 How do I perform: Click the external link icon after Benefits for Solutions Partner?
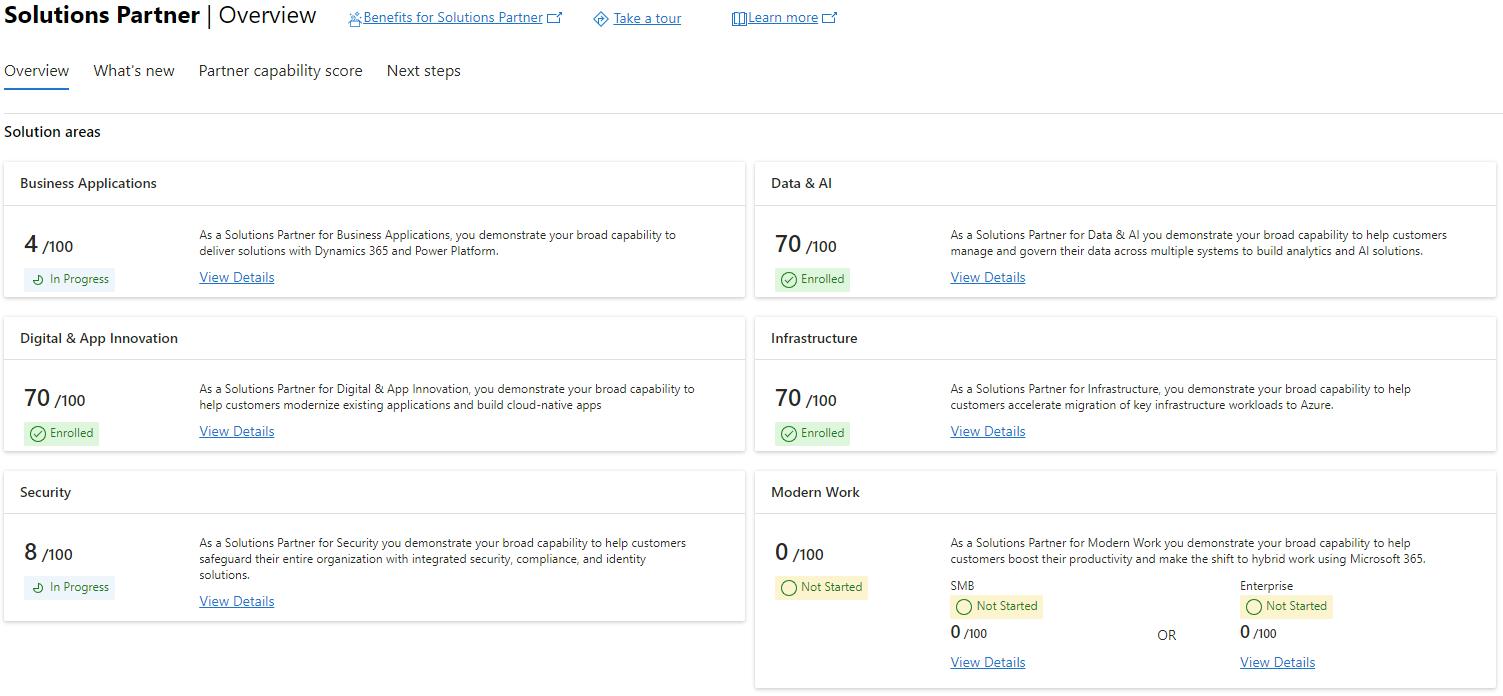point(554,18)
